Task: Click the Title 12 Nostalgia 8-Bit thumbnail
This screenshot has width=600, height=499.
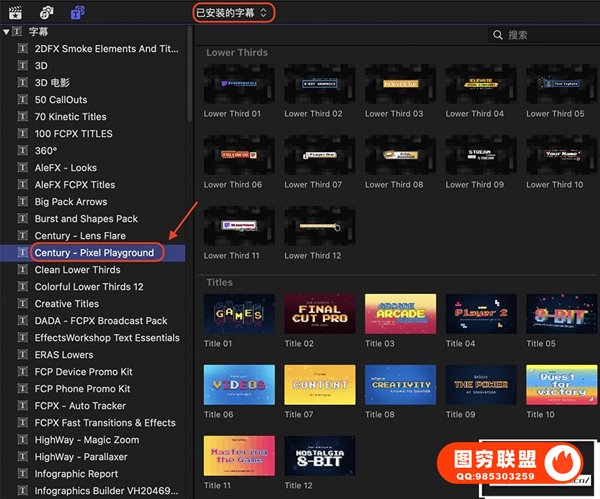Action: tap(320, 455)
